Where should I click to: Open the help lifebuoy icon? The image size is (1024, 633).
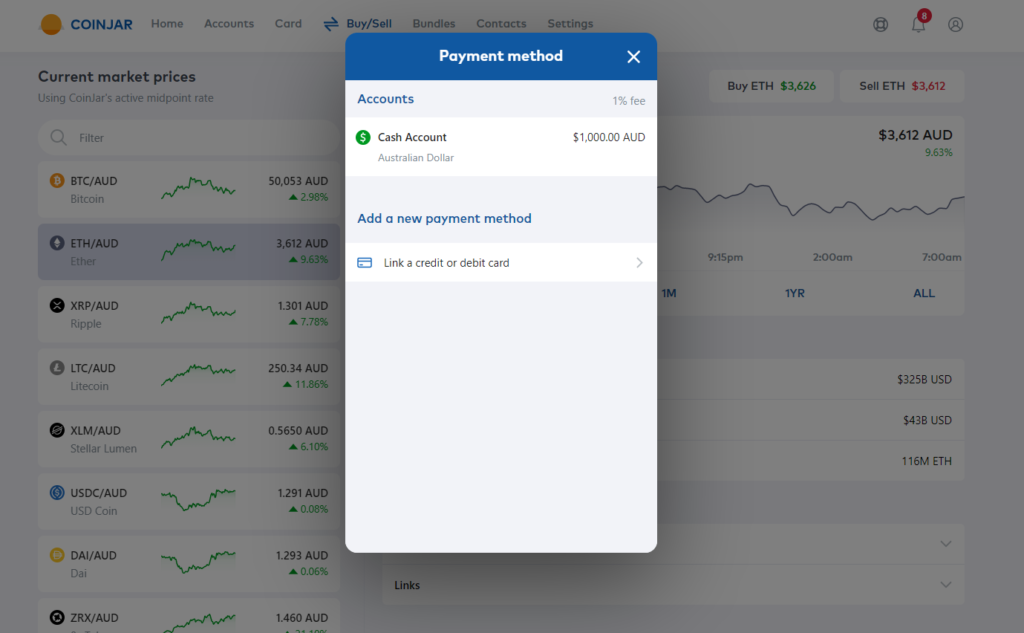coord(880,25)
